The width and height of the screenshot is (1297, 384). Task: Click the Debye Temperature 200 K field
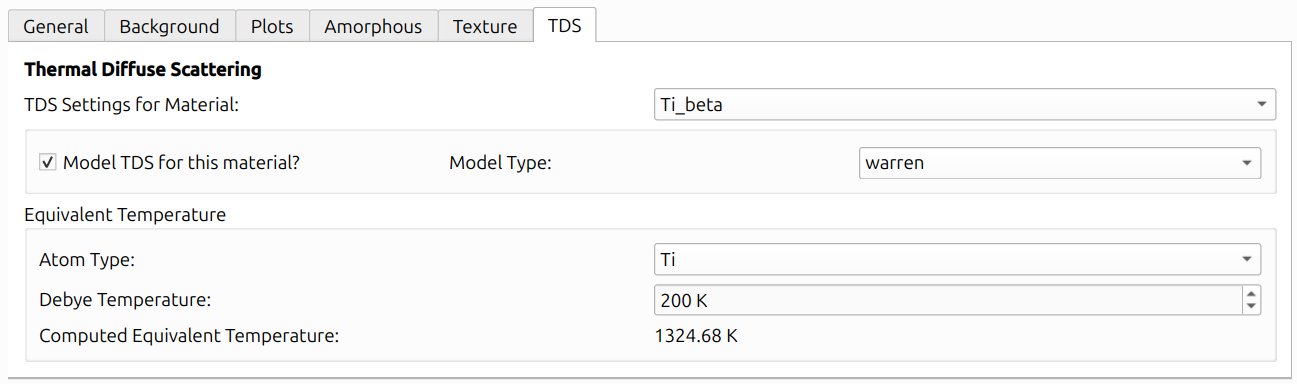[x=947, y=299]
